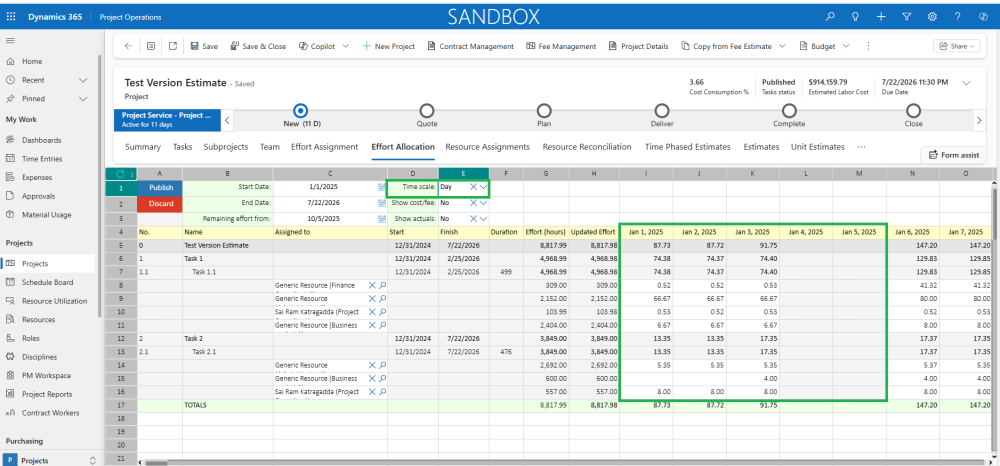Click the refresh icon in grid corner

(120, 174)
